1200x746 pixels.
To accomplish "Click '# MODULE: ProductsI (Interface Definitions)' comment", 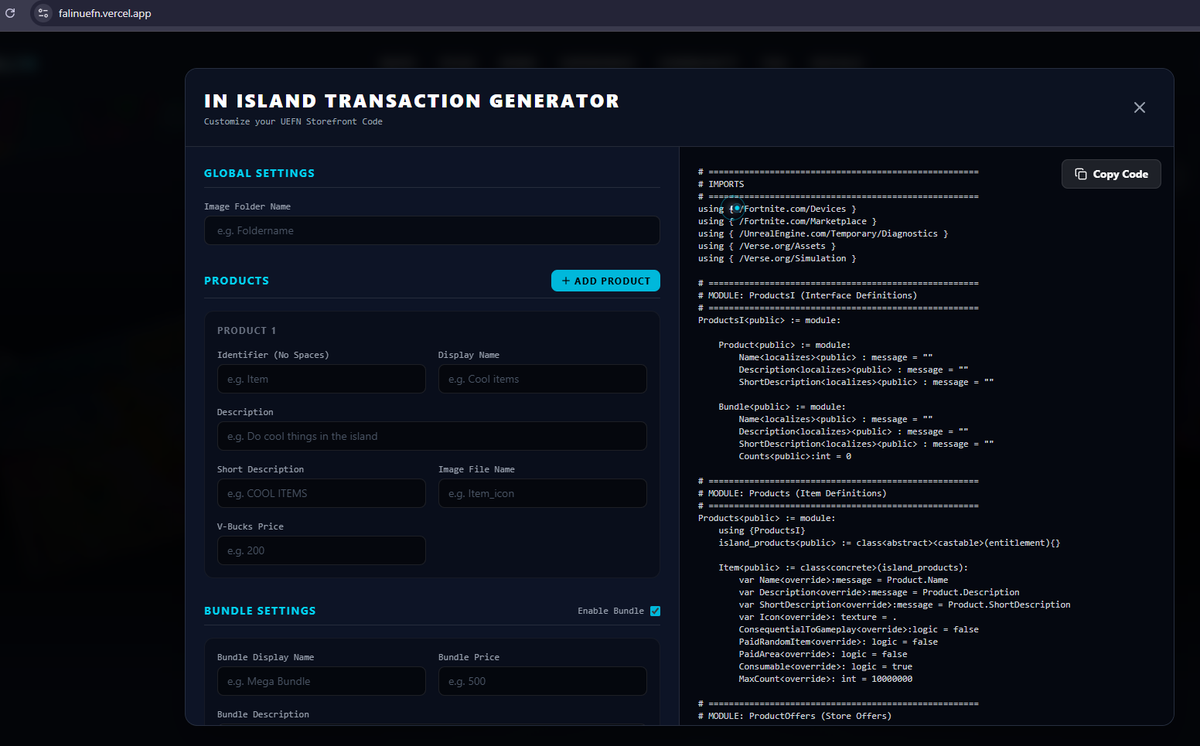I will pos(808,295).
